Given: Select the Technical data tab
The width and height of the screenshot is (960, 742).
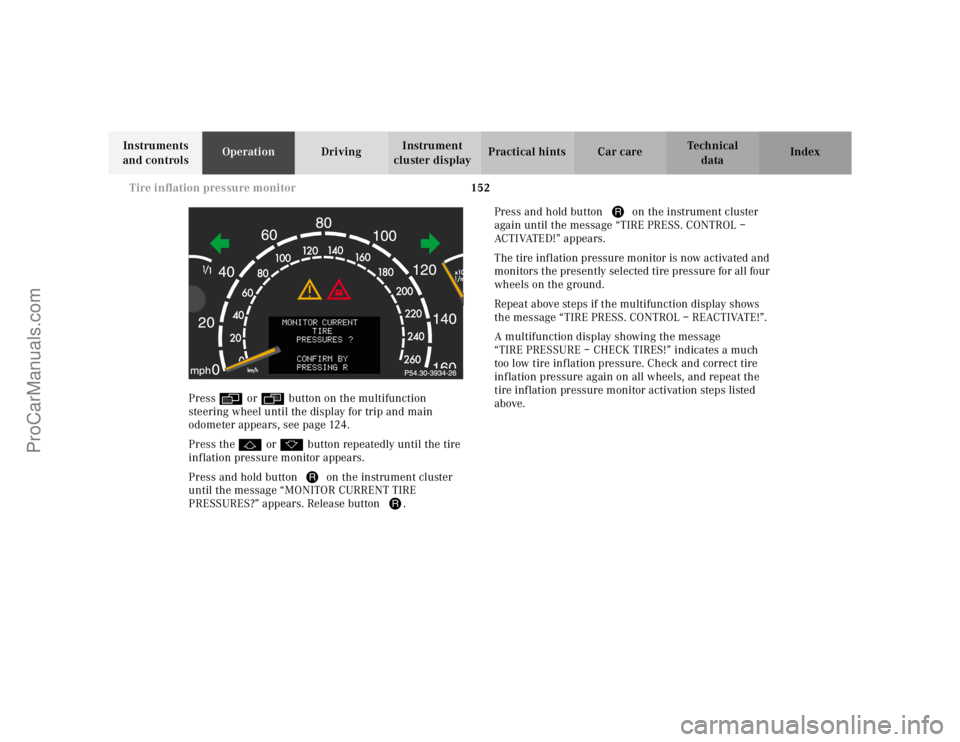Looking at the screenshot, I should (713, 153).
